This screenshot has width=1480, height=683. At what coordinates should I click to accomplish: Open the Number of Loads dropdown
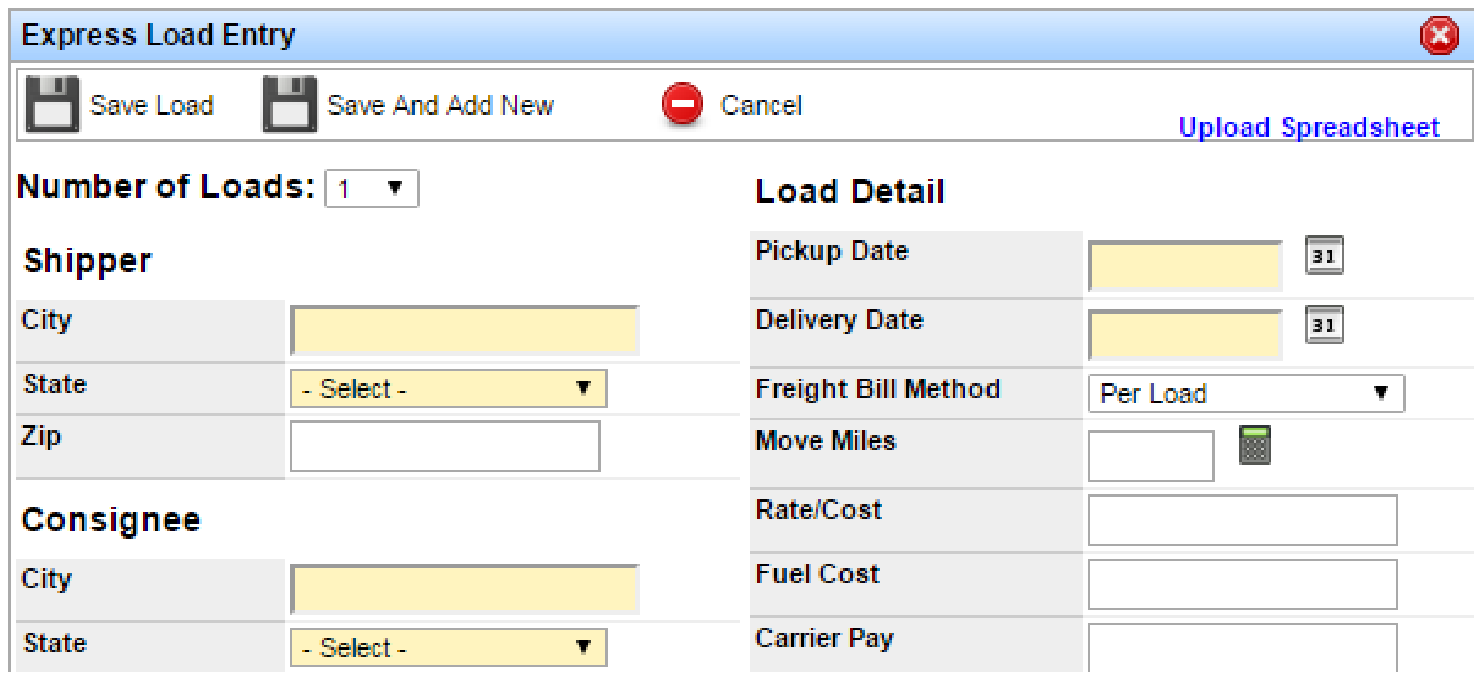pos(372,189)
